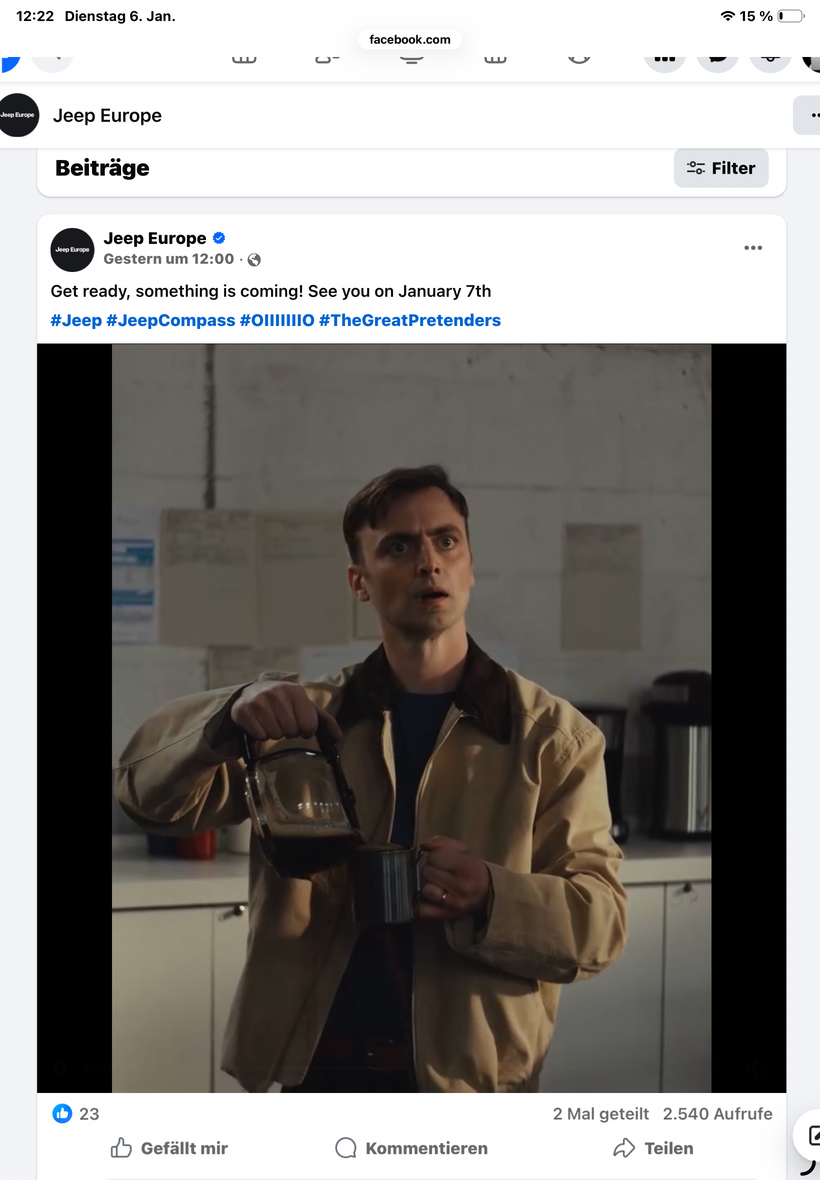The height and width of the screenshot is (1180, 820).
Task: Open the three-dot post options menu
Action: pyautogui.click(x=753, y=248)
